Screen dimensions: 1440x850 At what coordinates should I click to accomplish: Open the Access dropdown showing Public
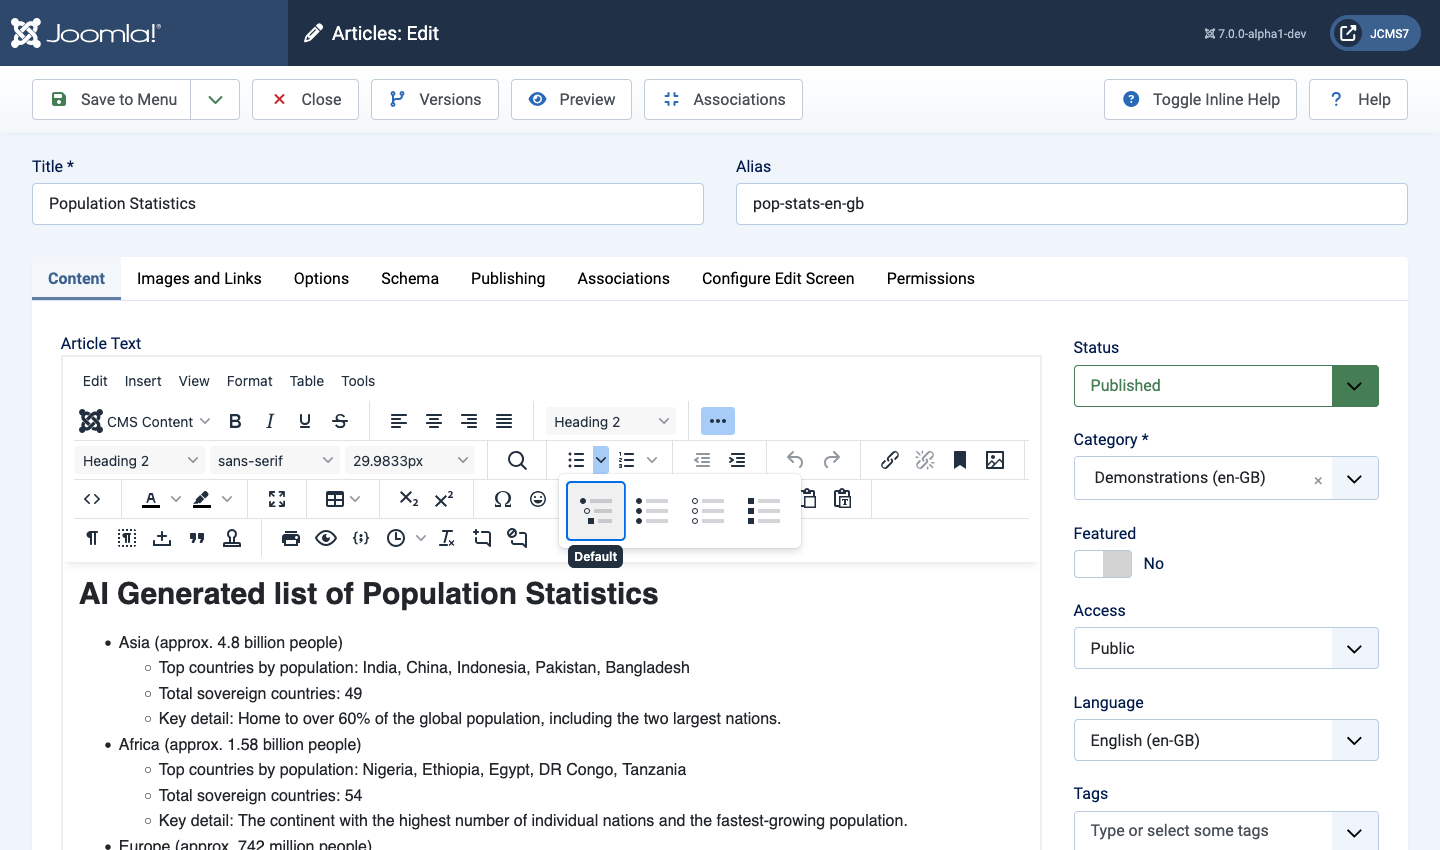click(1226, 648)
